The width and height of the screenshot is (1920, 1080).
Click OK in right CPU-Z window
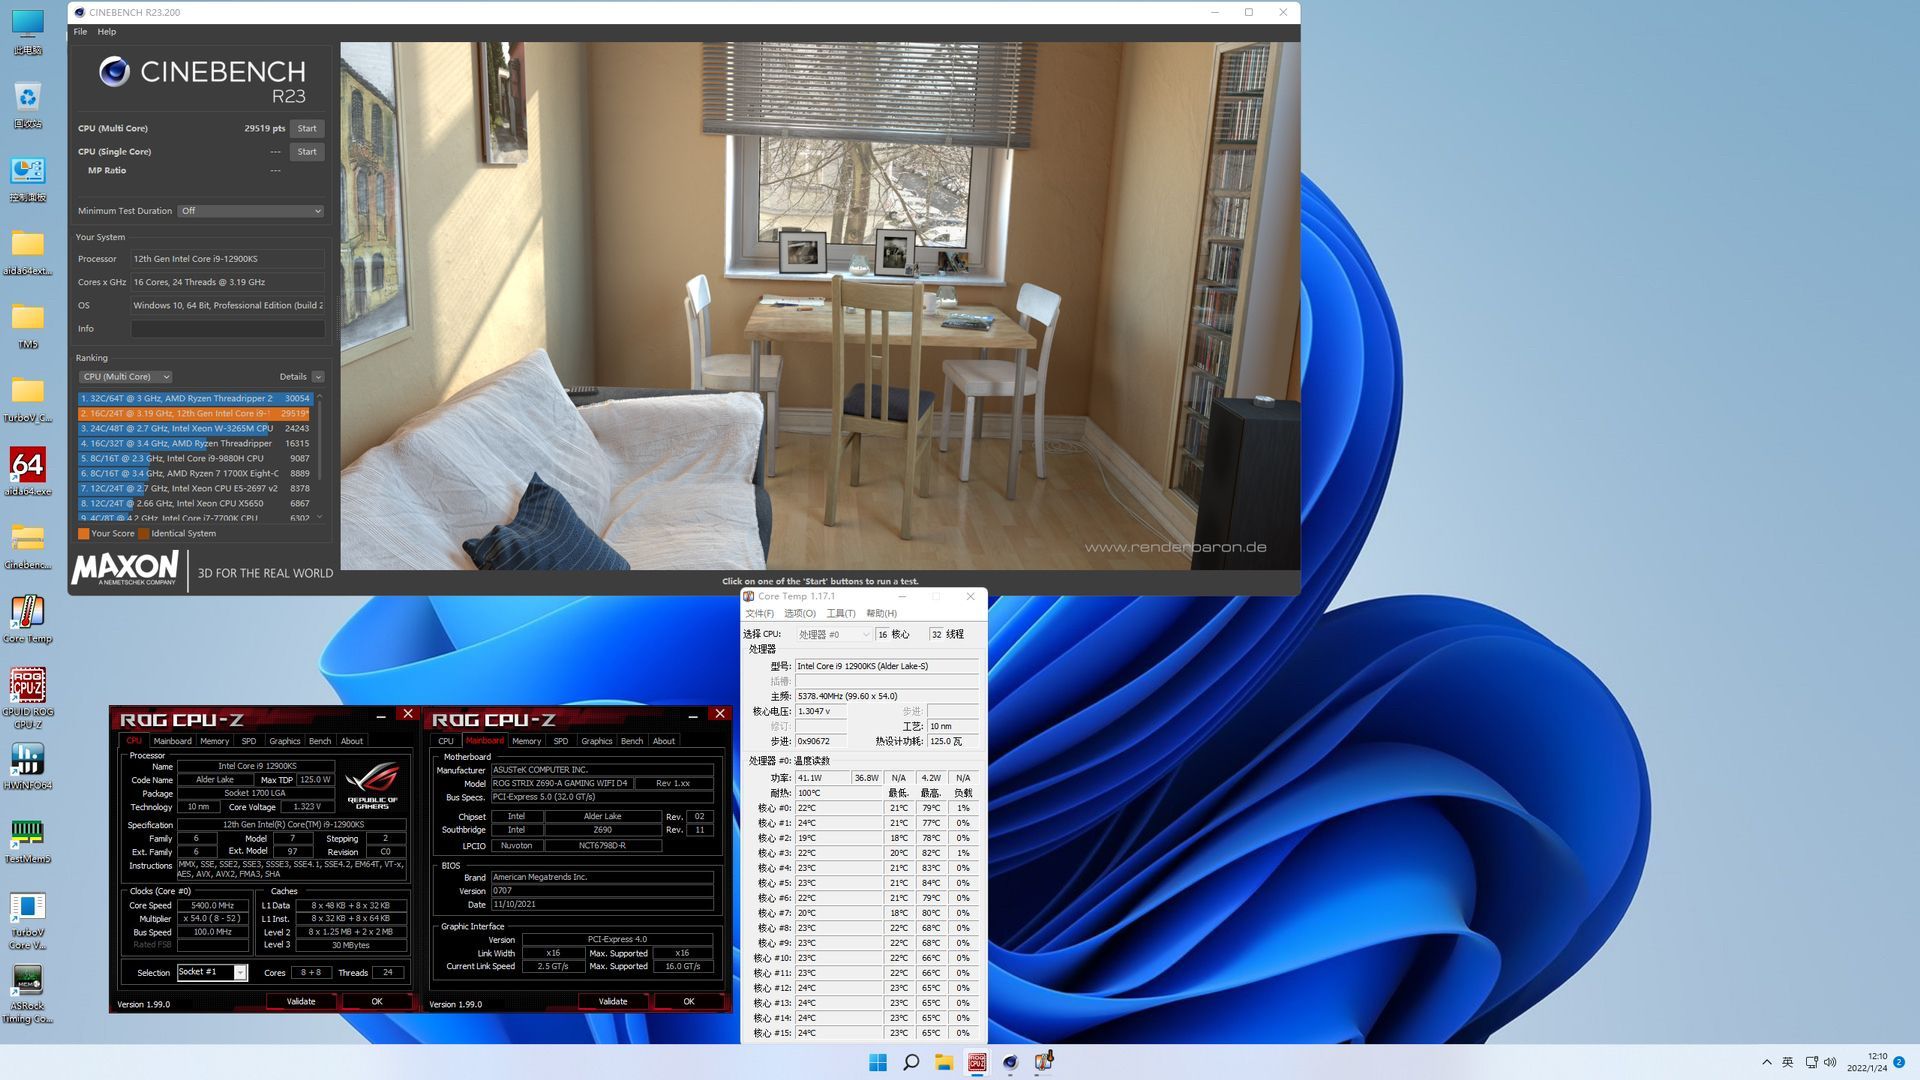(689, 1001)
